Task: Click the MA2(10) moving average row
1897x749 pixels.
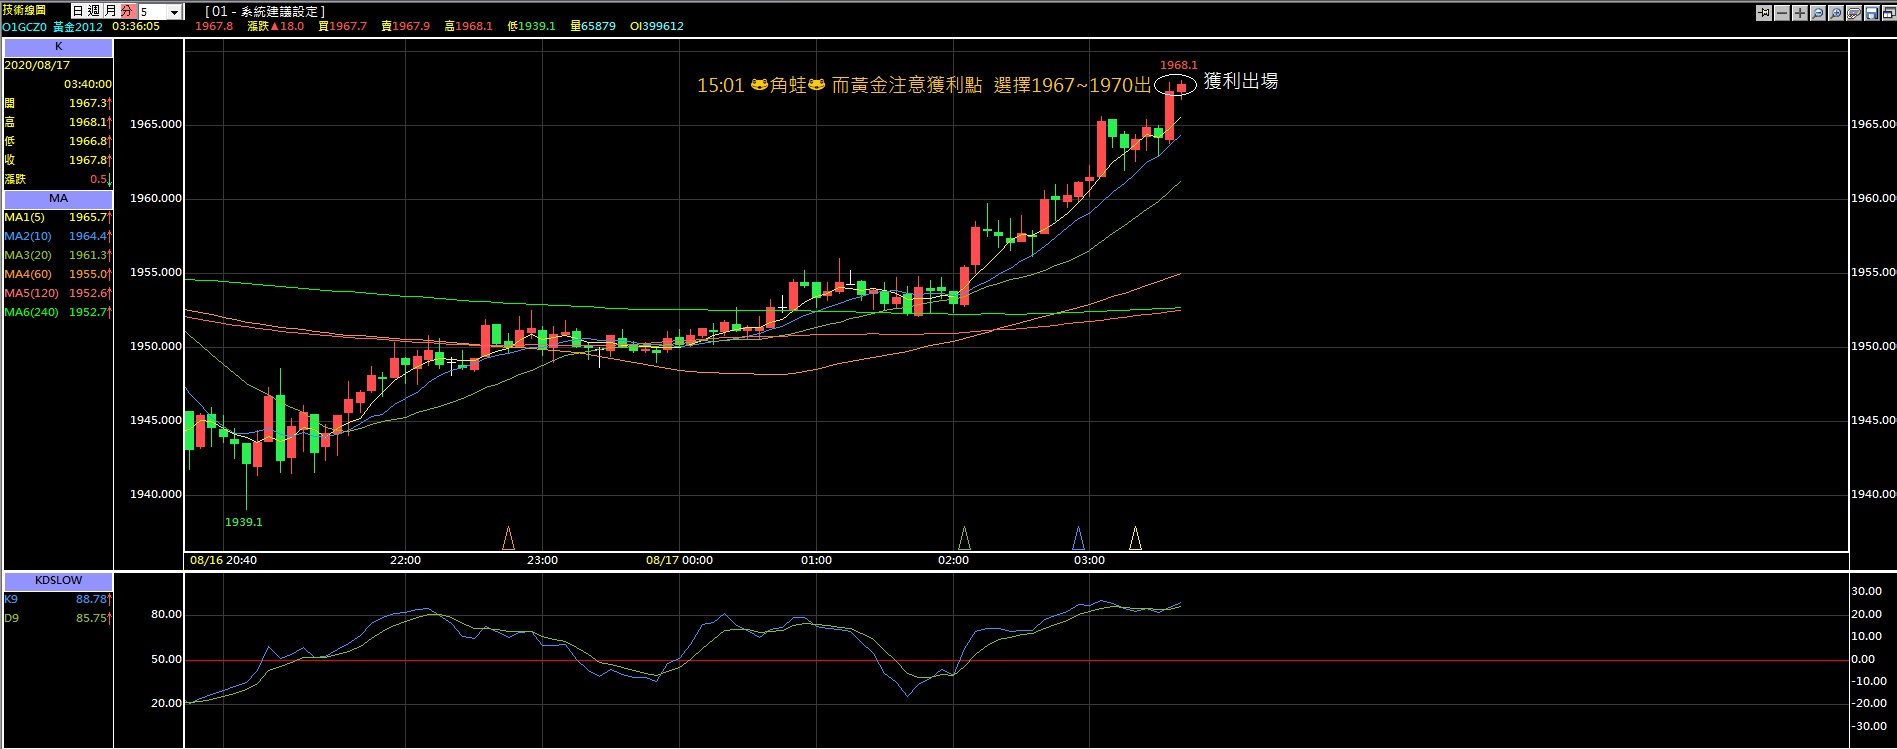Action: (58, 236)
